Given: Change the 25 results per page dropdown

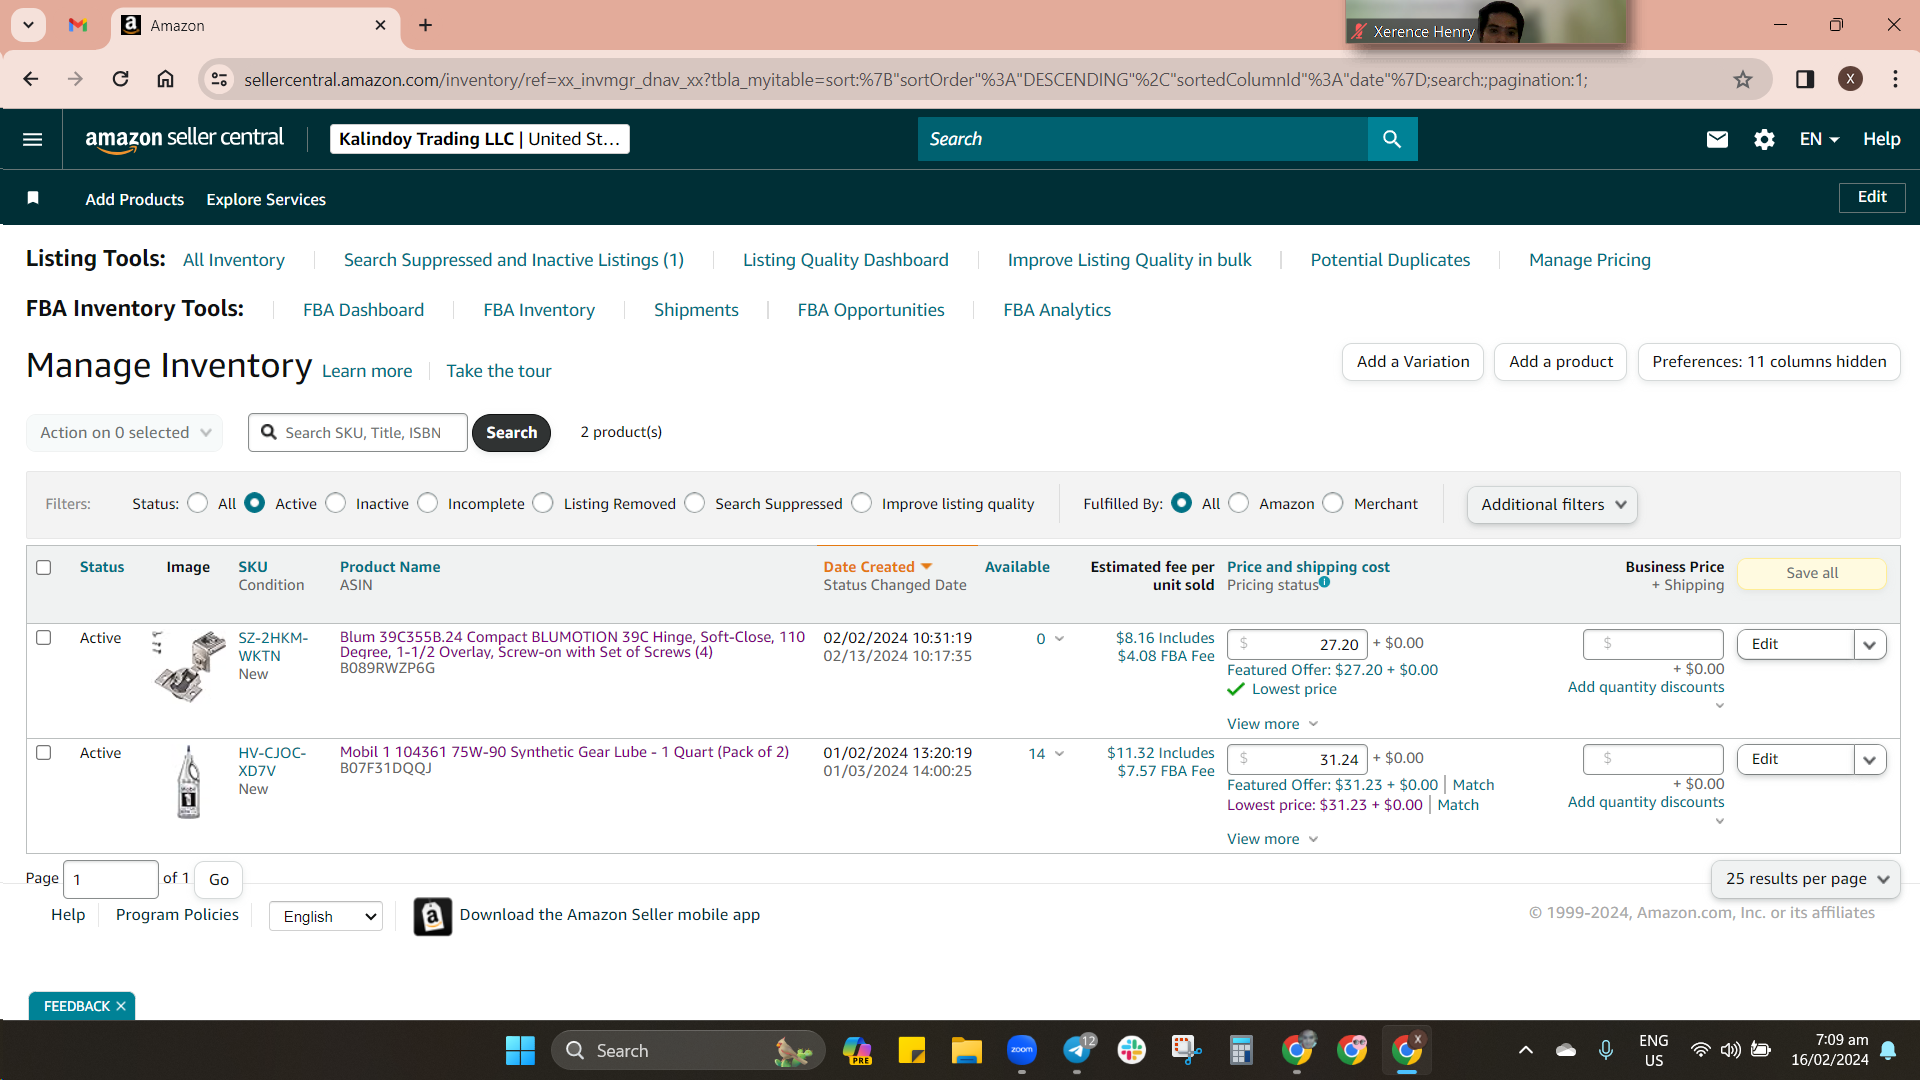Looking at the screenshot, I should 1806,879.
